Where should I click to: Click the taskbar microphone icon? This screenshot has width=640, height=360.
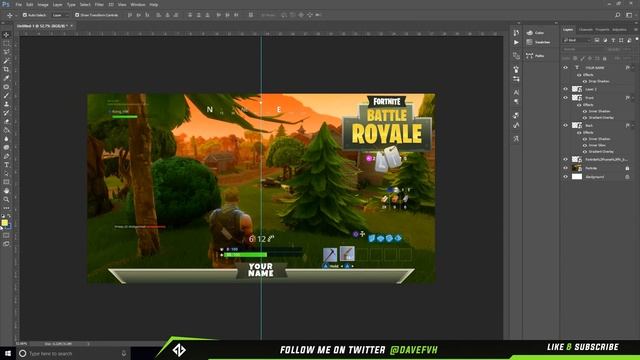[124, 353]
